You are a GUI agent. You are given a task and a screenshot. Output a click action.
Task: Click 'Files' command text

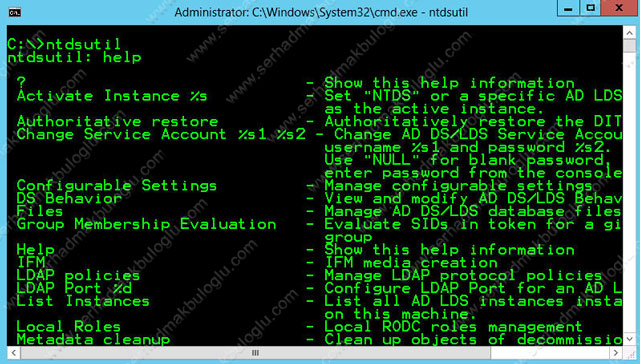[40, 211]
